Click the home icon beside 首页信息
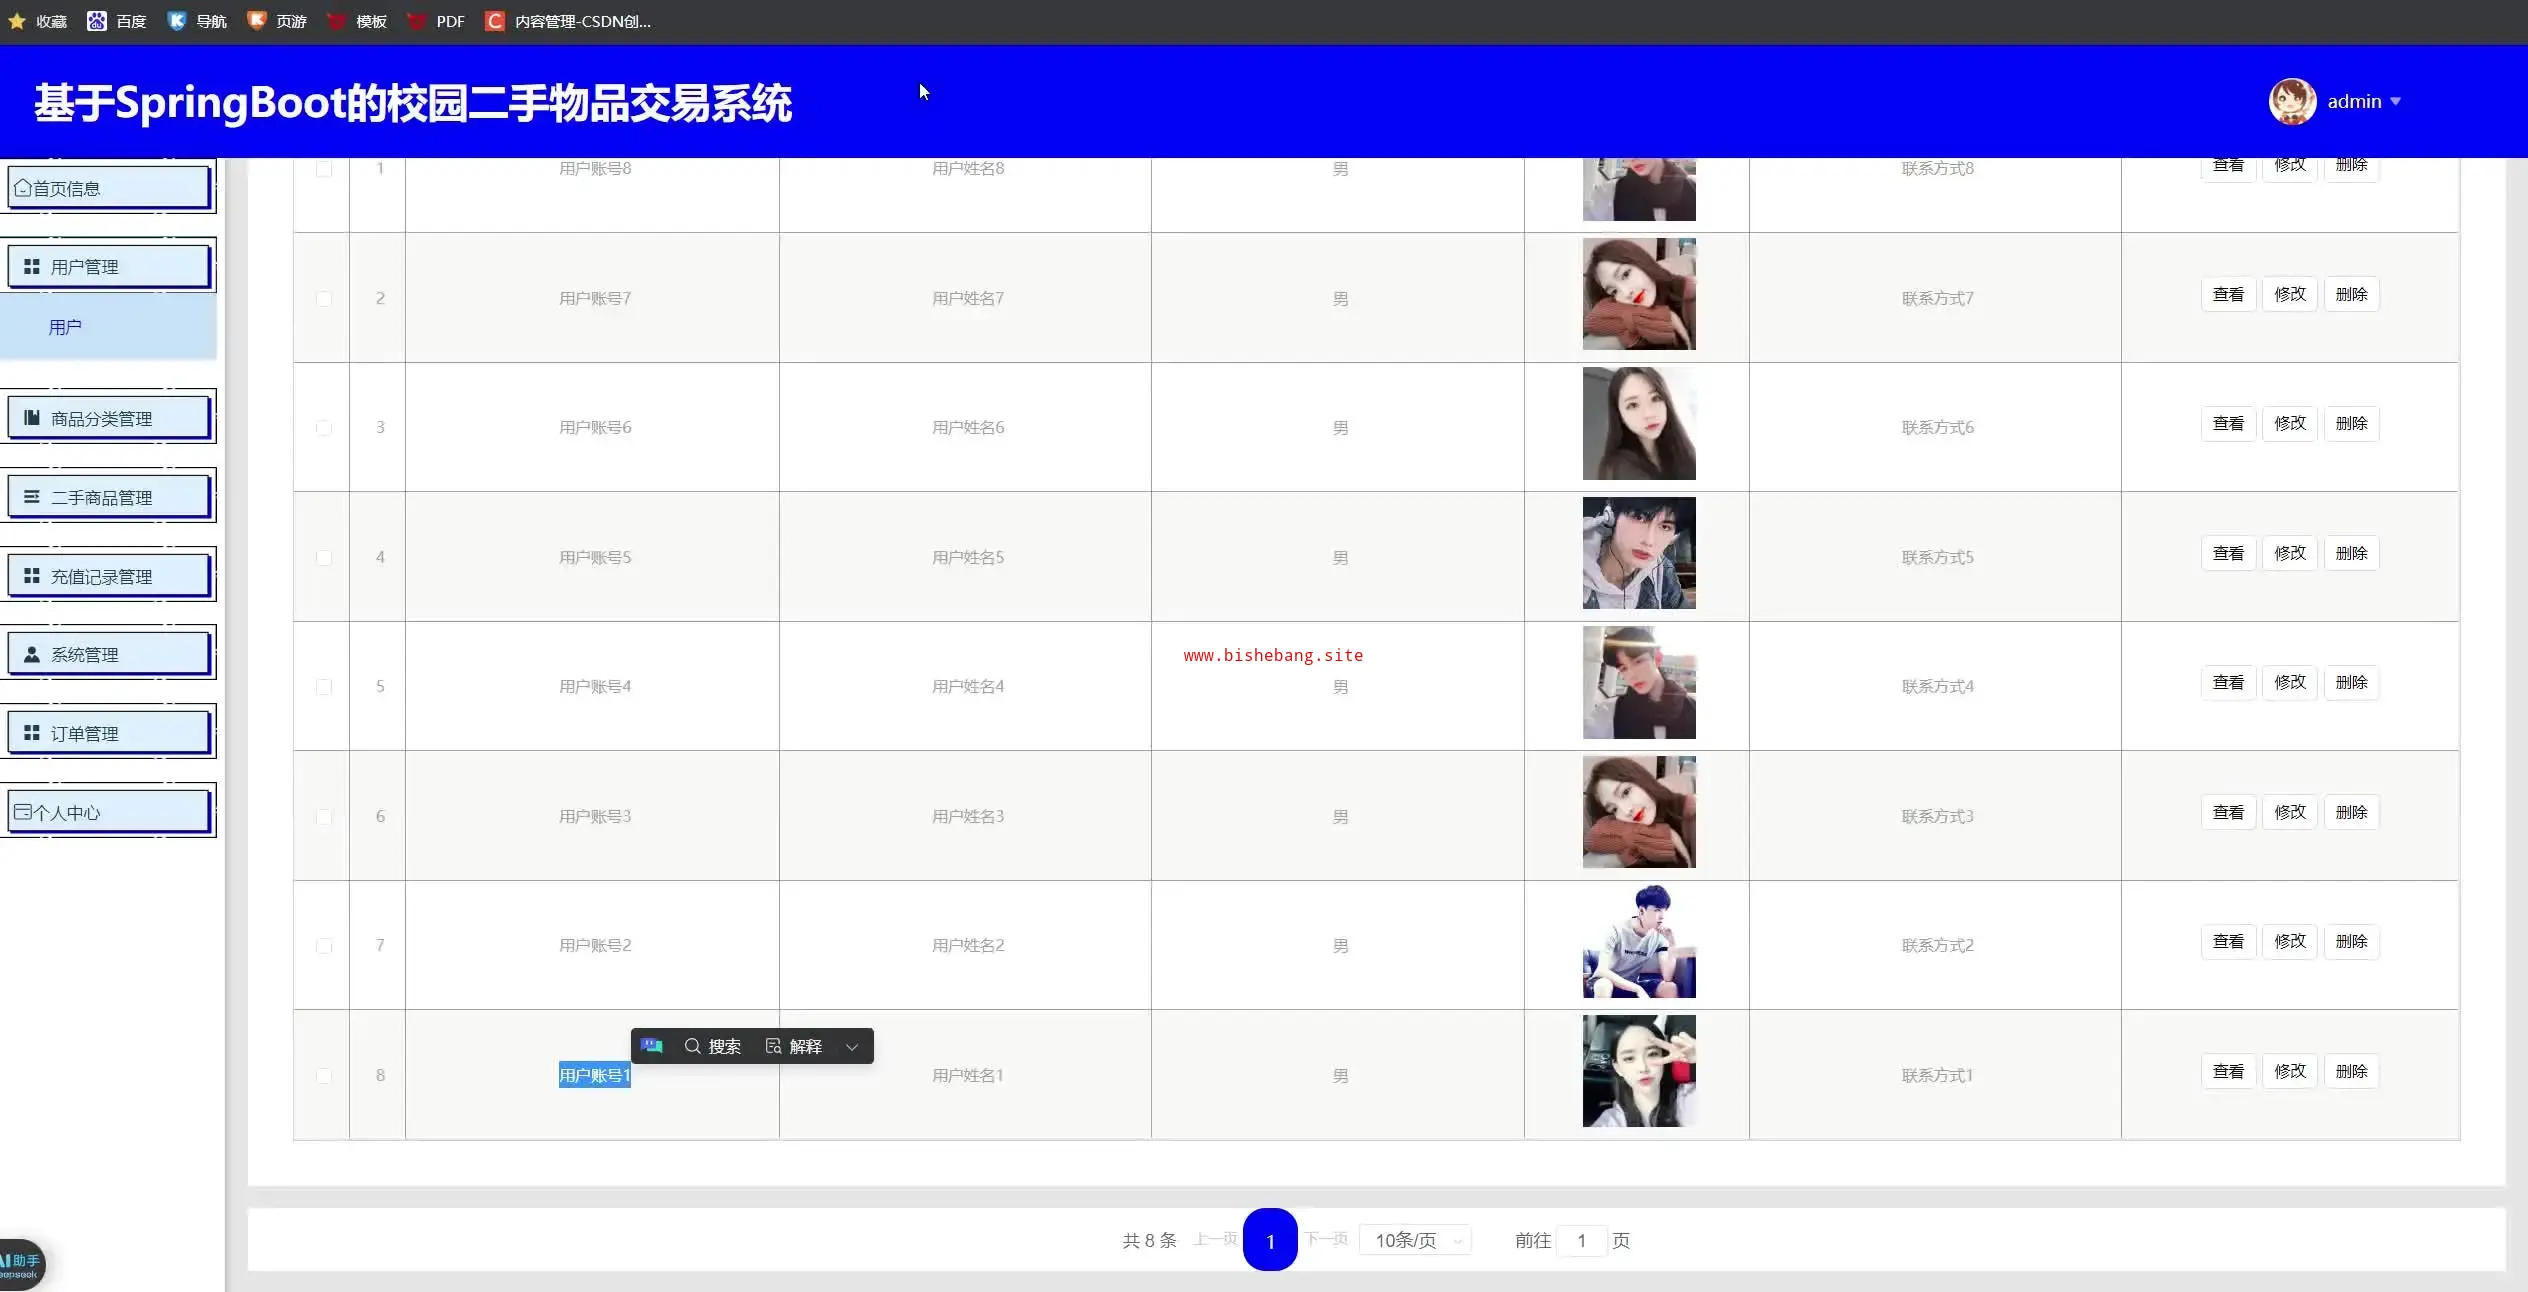 click(22, 188)
